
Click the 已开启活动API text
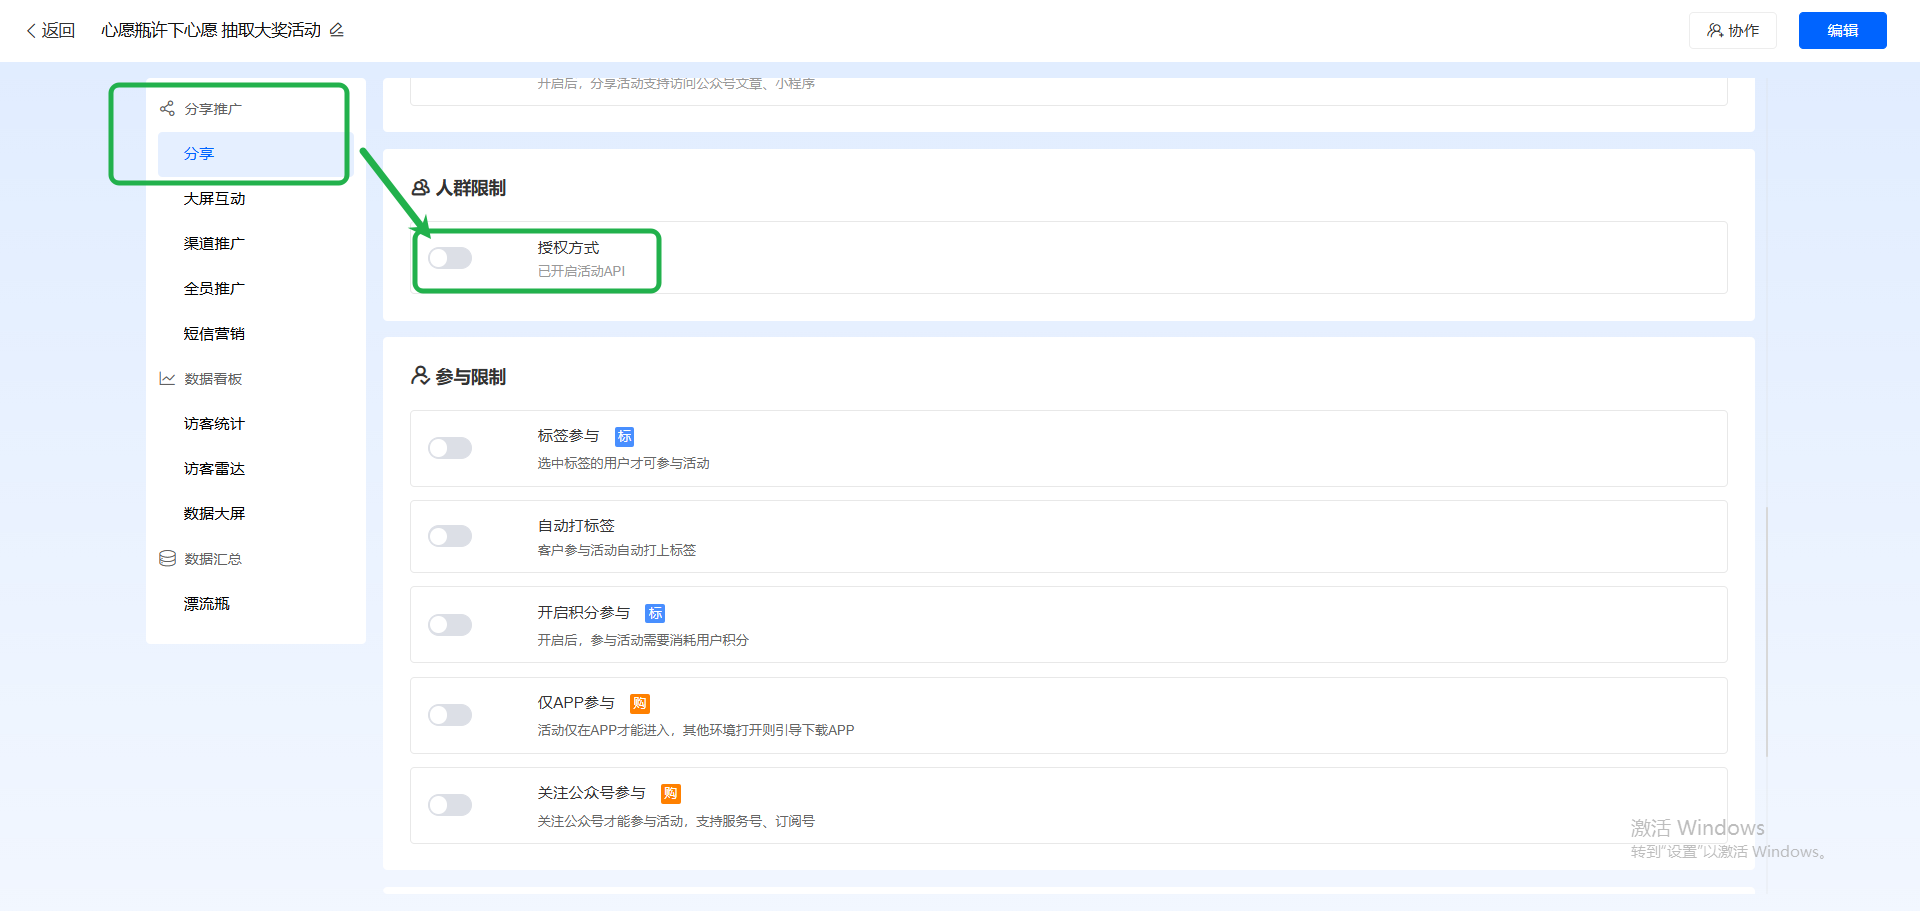tap(581, 271)
